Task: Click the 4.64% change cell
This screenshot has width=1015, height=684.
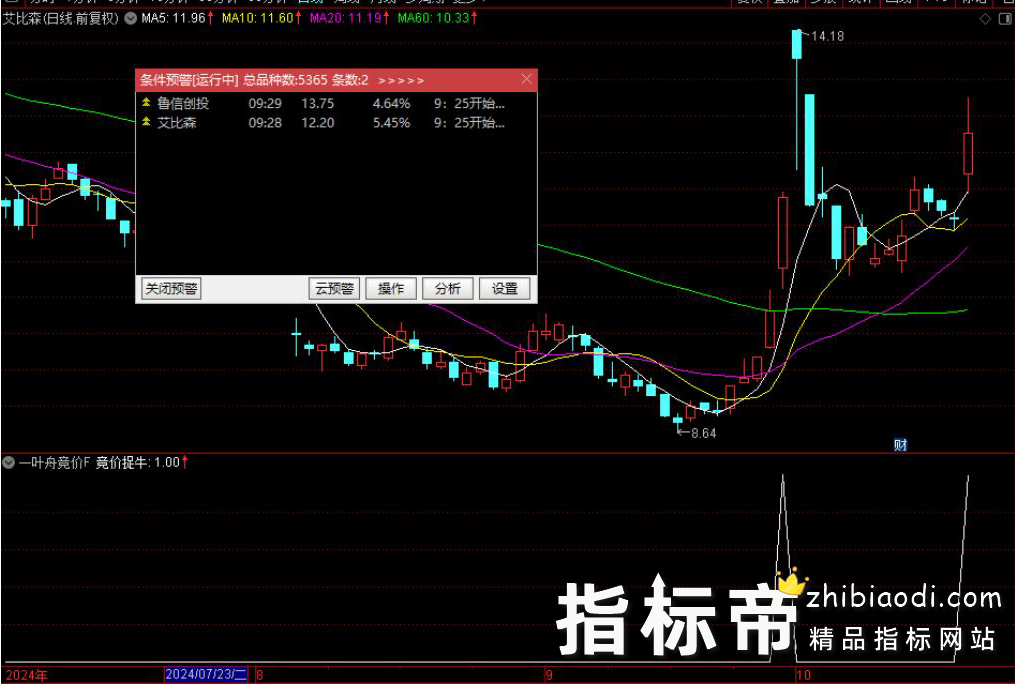Action: (391, 104)
